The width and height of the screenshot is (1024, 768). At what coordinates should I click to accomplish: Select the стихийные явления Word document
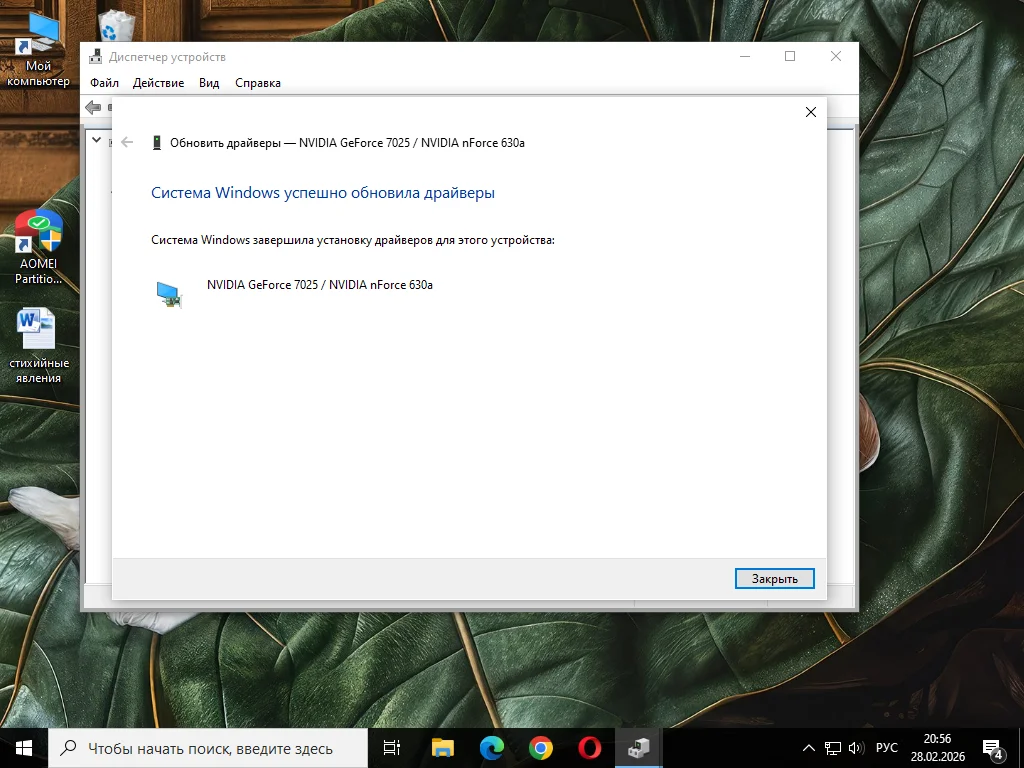(x=39, y=345)
